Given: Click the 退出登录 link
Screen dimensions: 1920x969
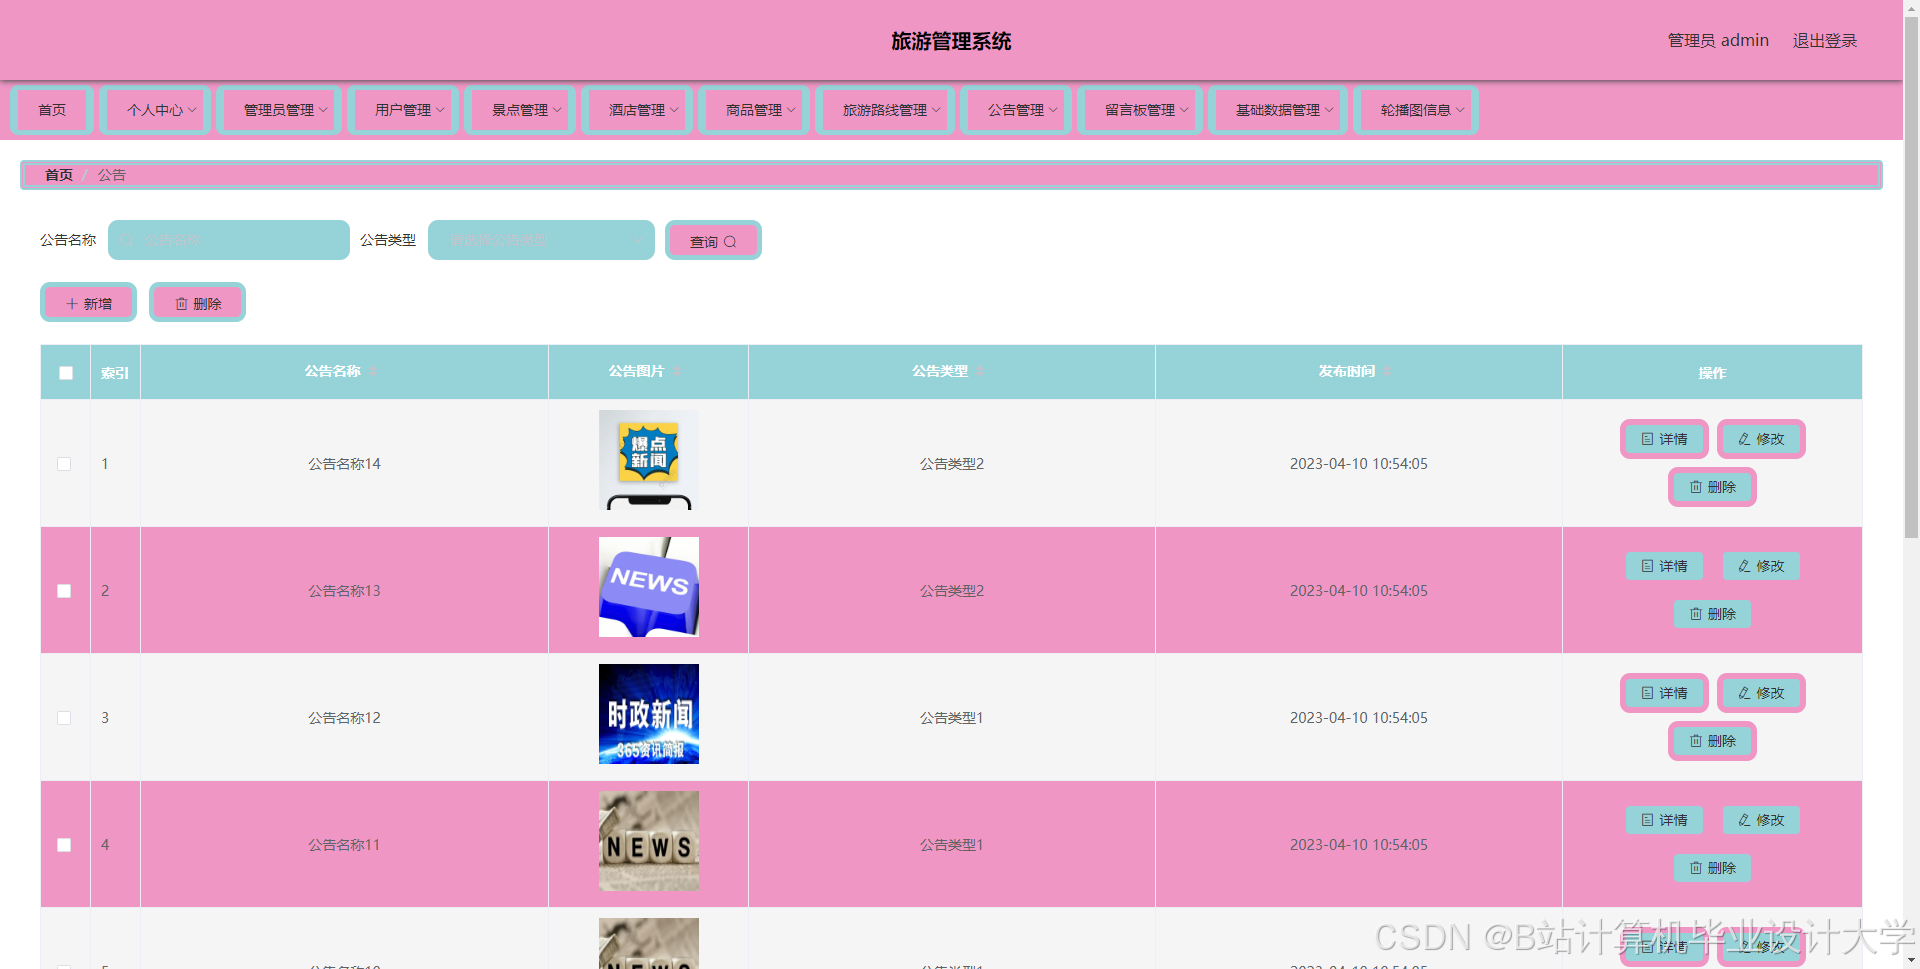Looking at the screenshot, I should click(x=1824, y=41).
